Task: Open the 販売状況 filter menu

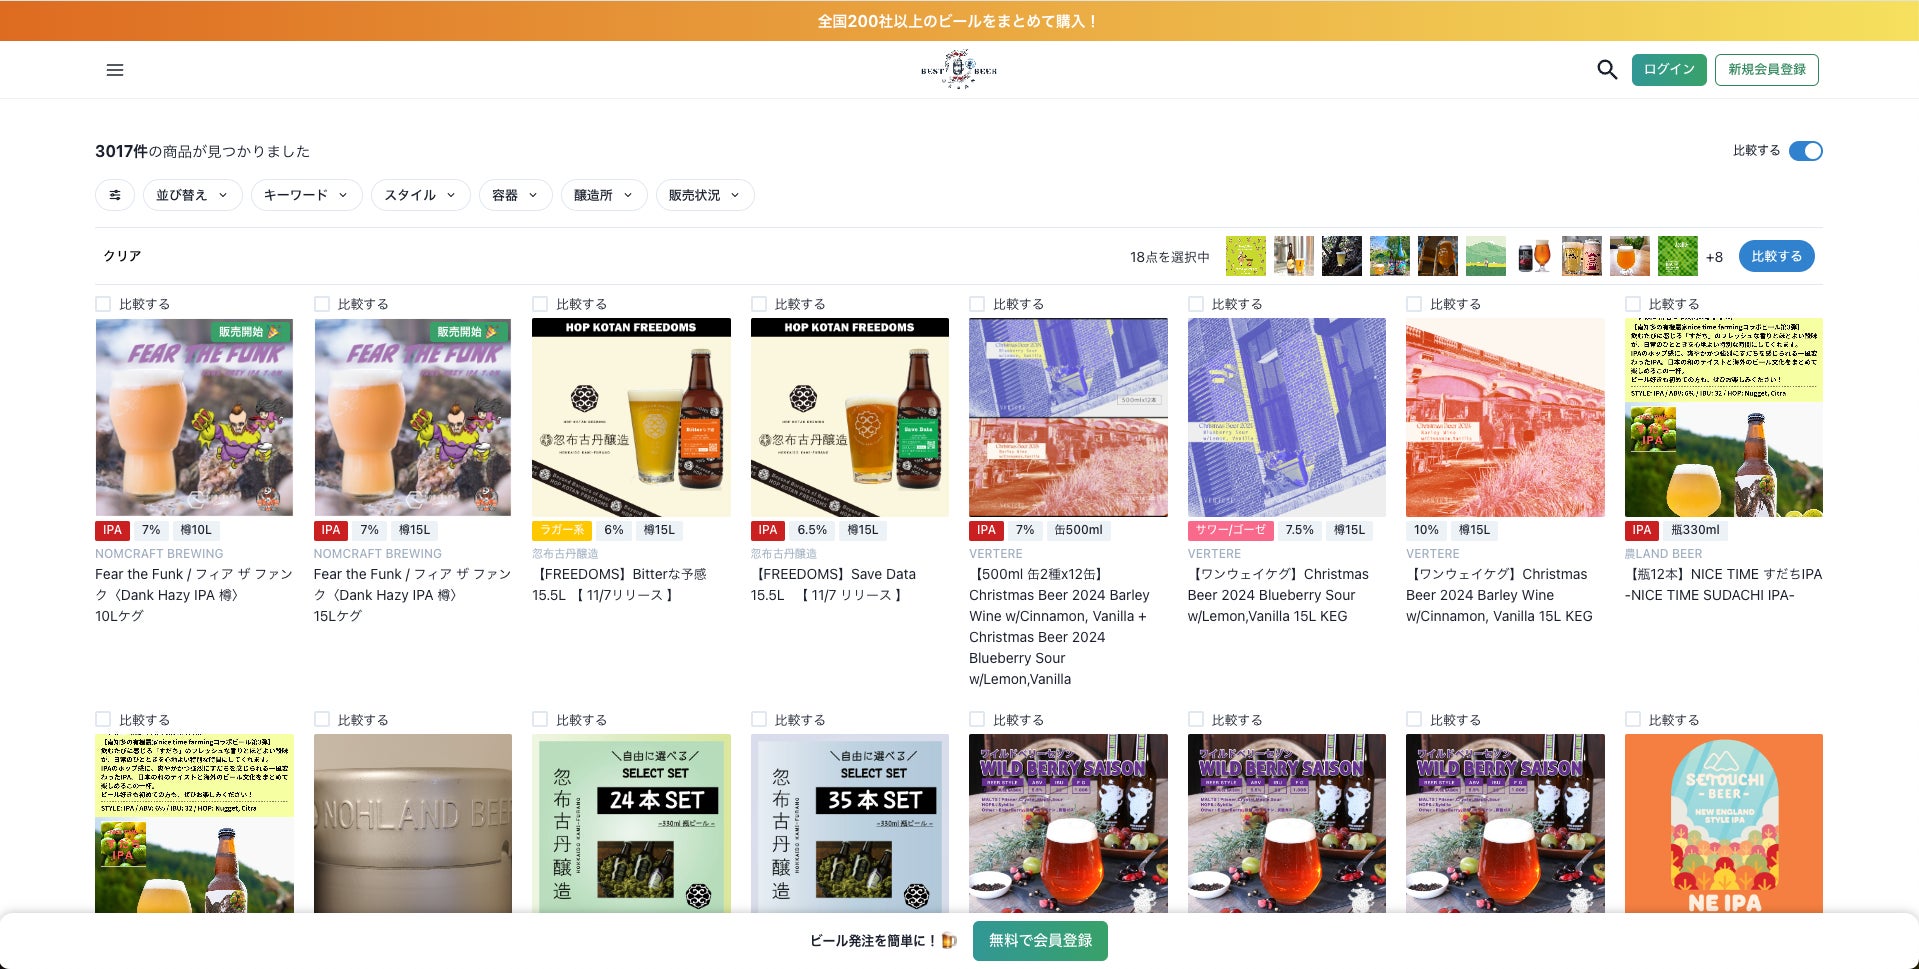Action: click(705, 195)
